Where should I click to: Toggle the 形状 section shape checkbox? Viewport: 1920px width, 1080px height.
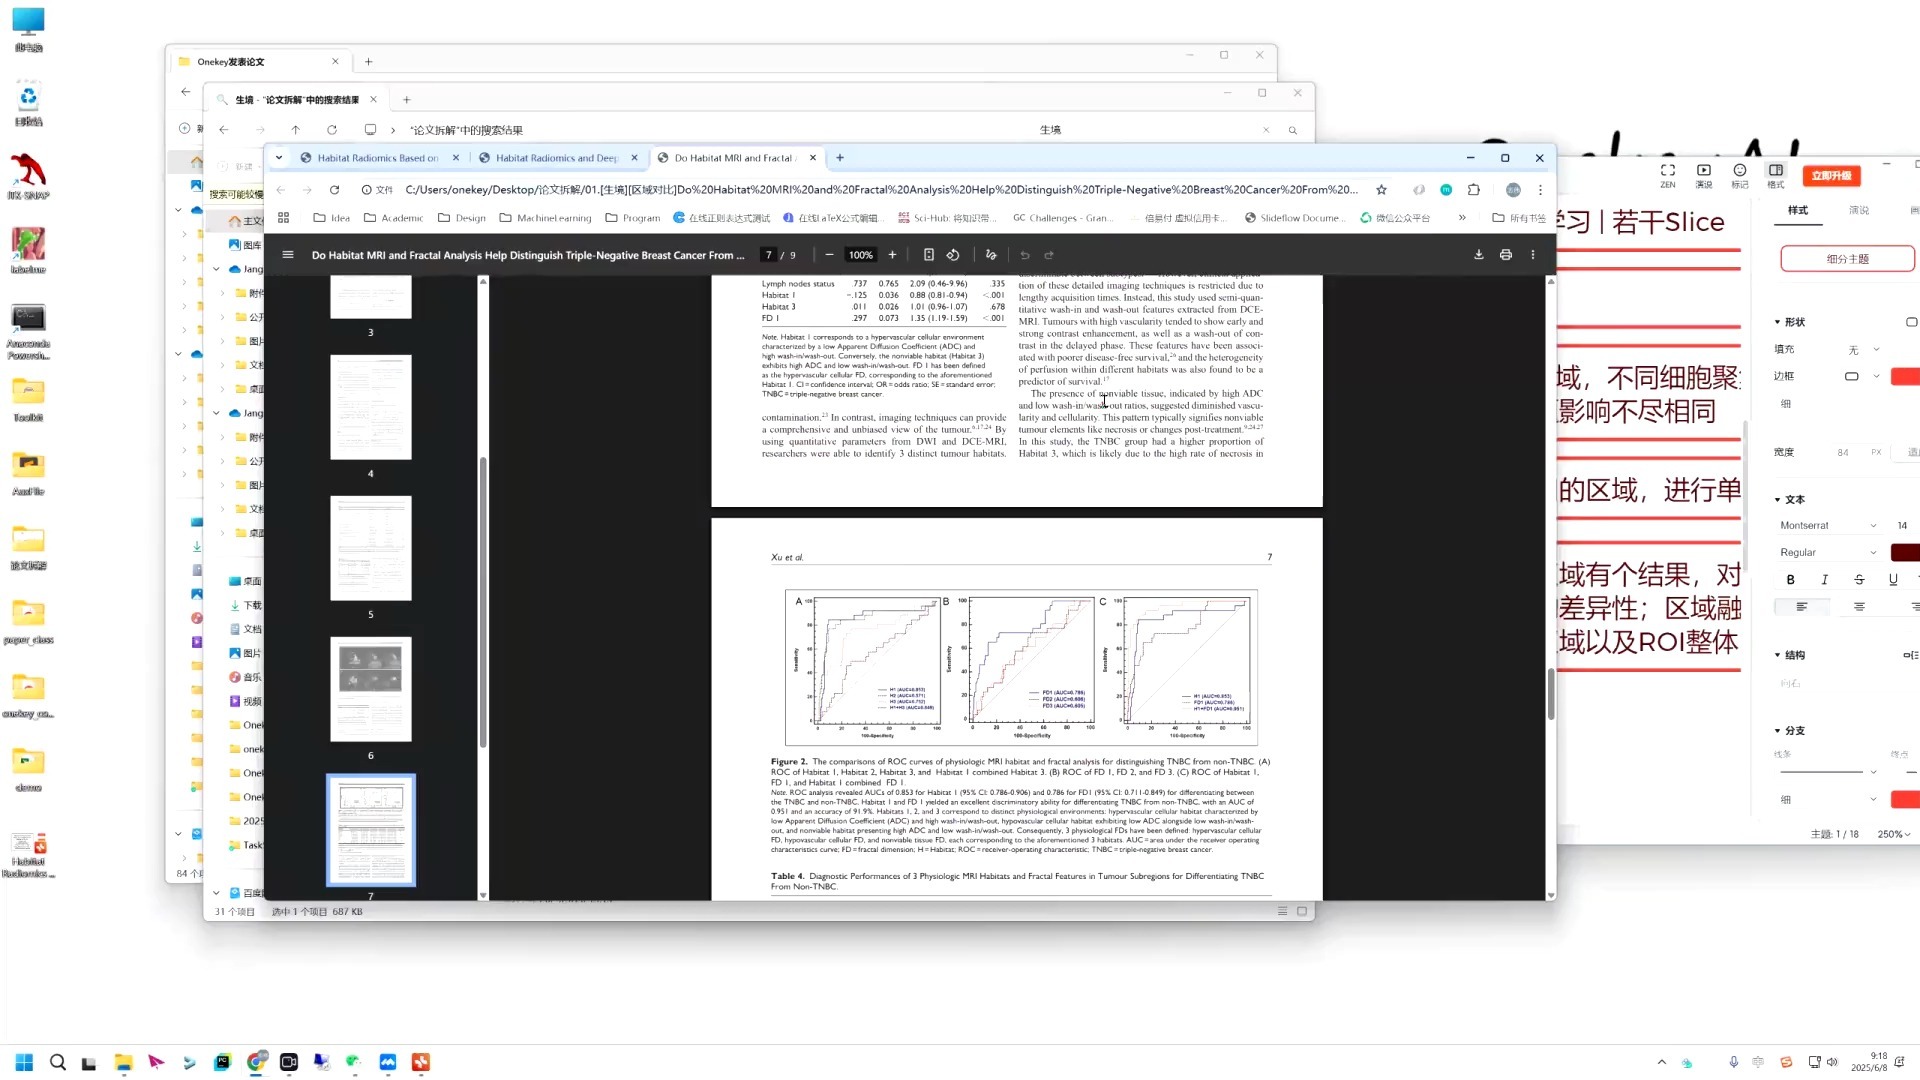click(1911, 322)
